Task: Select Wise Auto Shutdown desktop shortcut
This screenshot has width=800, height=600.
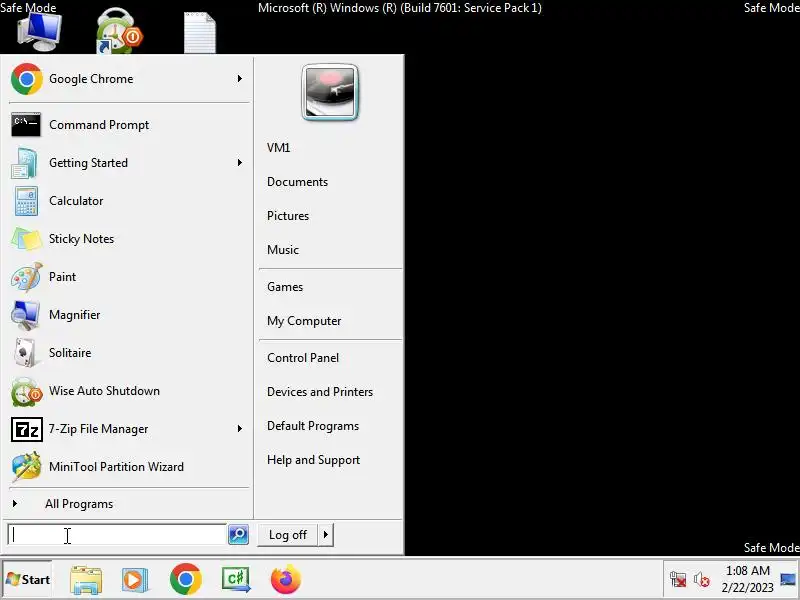Action: tap(119, 31)
